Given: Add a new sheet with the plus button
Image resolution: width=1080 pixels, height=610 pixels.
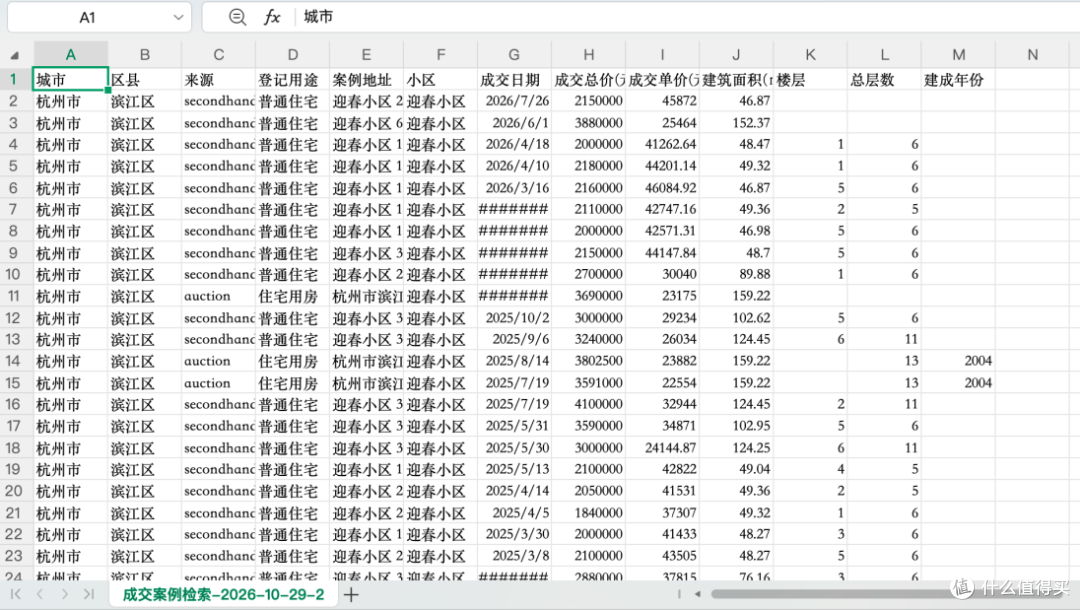Looking at the screenshot, I should click(x=351, y=595).
